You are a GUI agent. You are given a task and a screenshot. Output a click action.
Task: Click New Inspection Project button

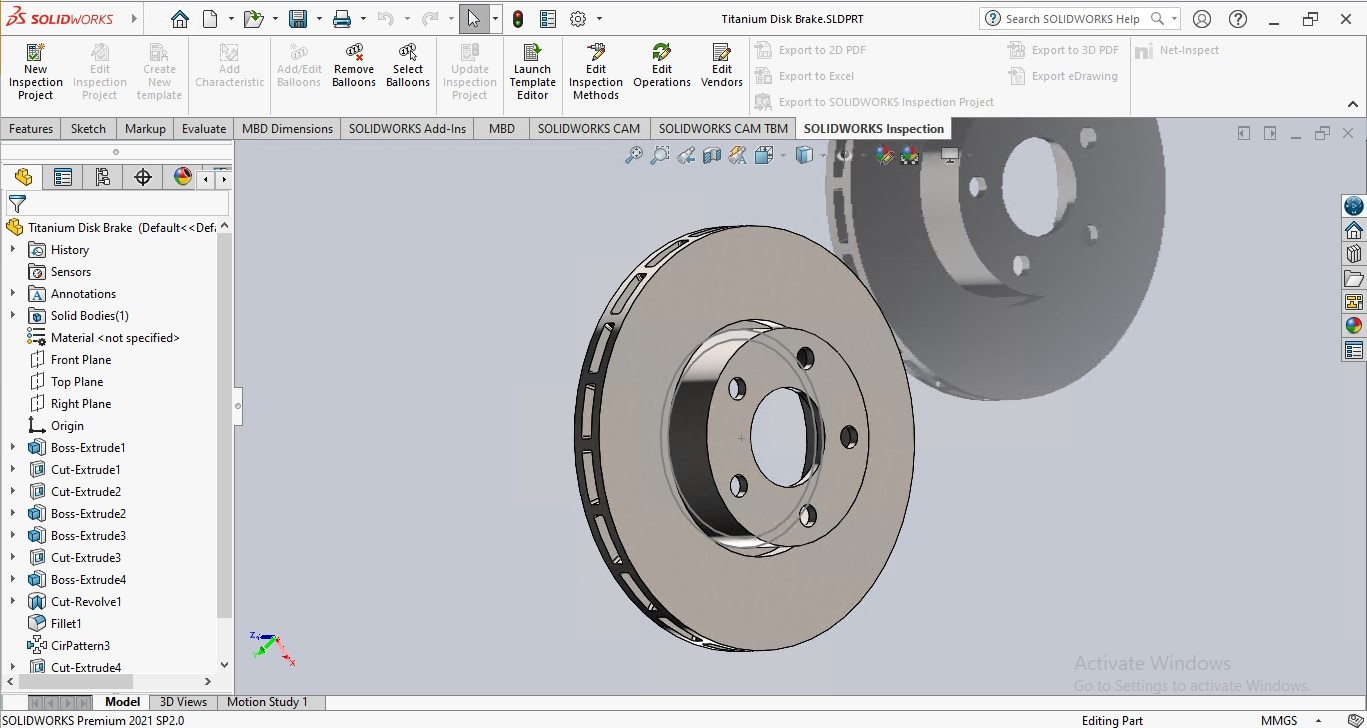click(x=36, y=71)
